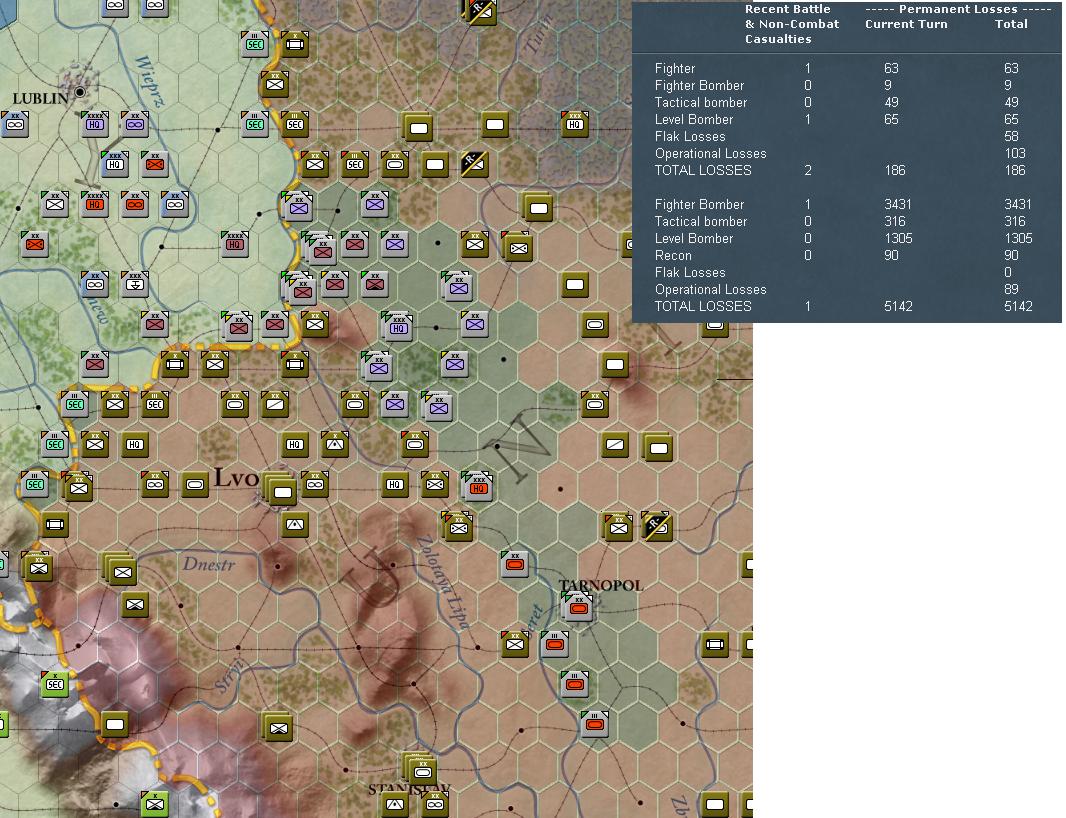Select the maroon XXXX HQ counter
The height and width of the screenshot is (818, 1066).
pos(235,244)
